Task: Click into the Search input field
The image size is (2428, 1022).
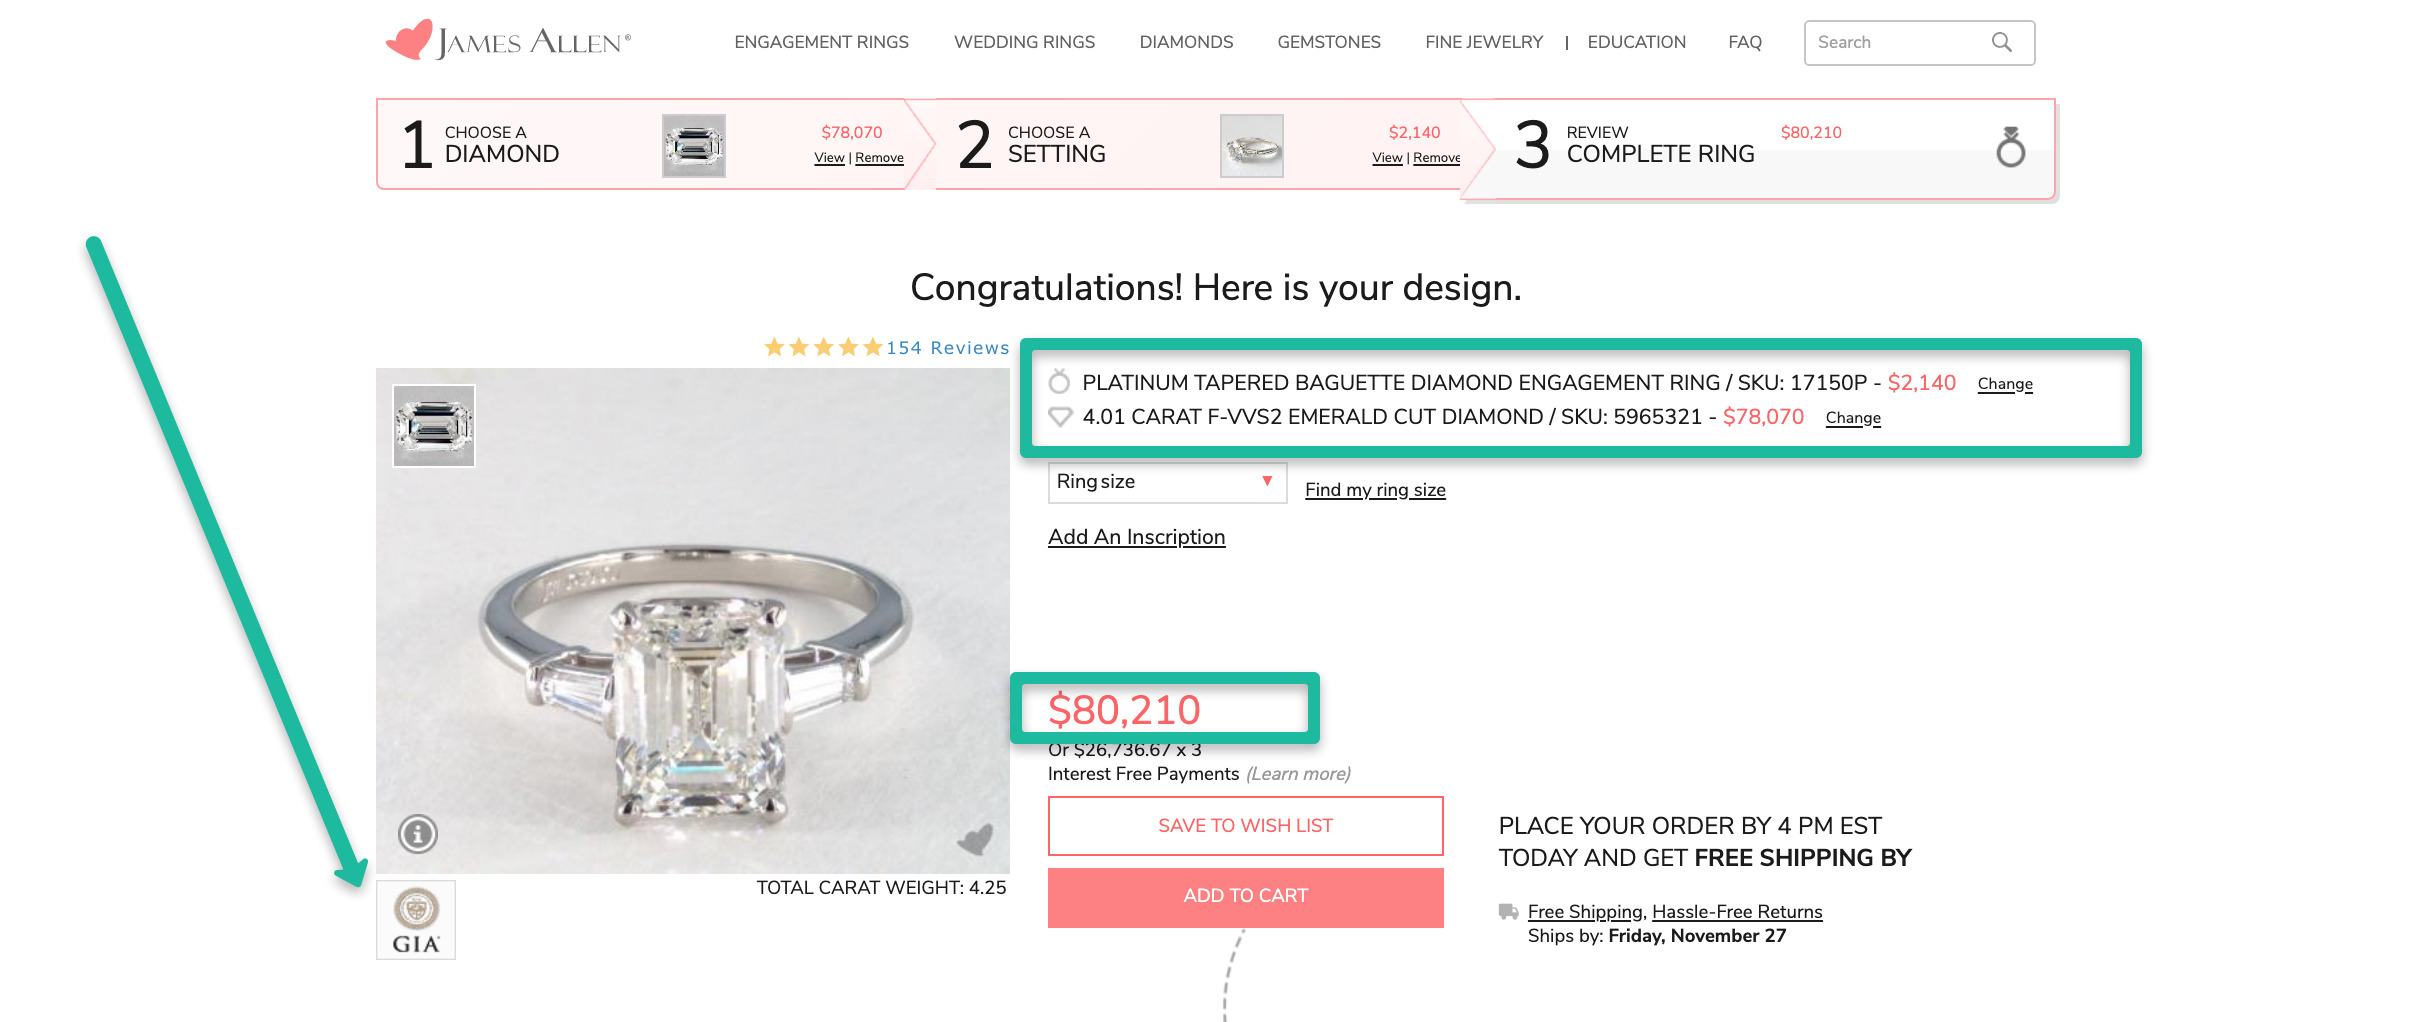Action: (1890, 42)
